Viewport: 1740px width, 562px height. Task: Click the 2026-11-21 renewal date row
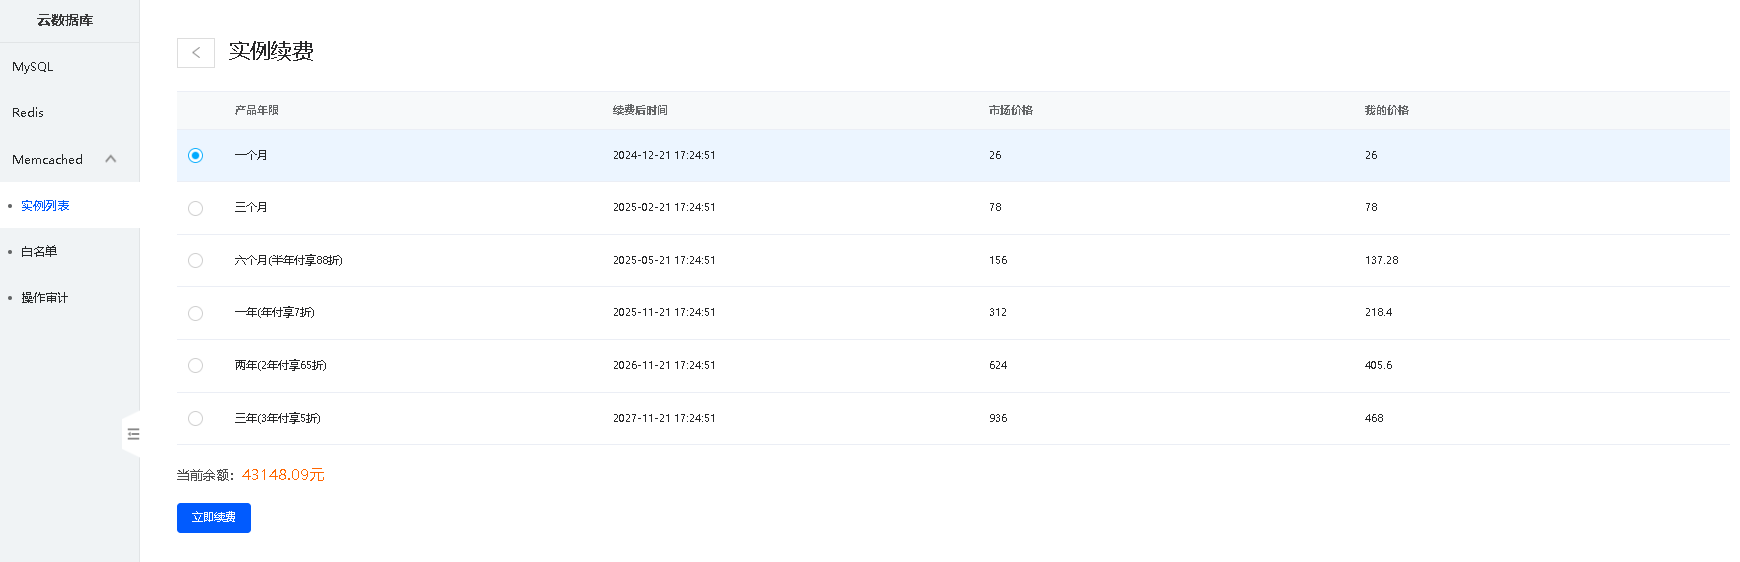664,365
